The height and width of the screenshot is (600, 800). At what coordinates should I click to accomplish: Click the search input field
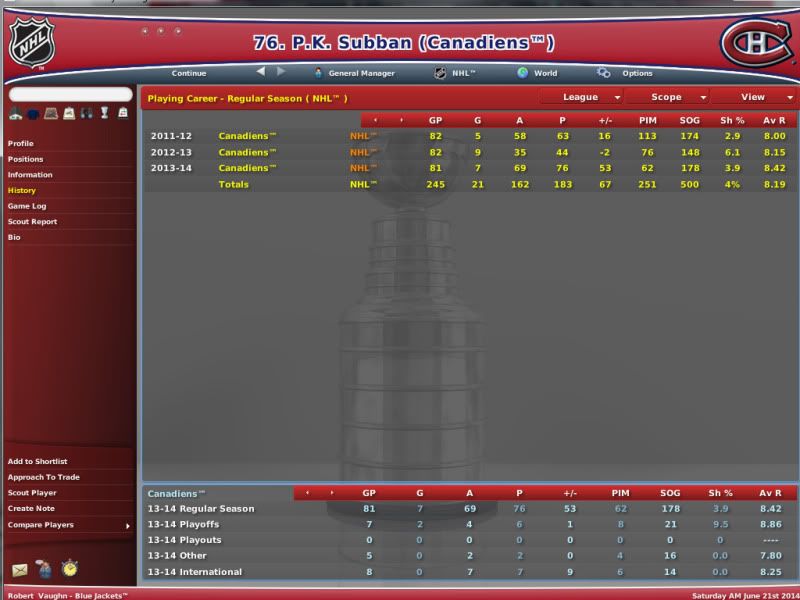[70, 94]
